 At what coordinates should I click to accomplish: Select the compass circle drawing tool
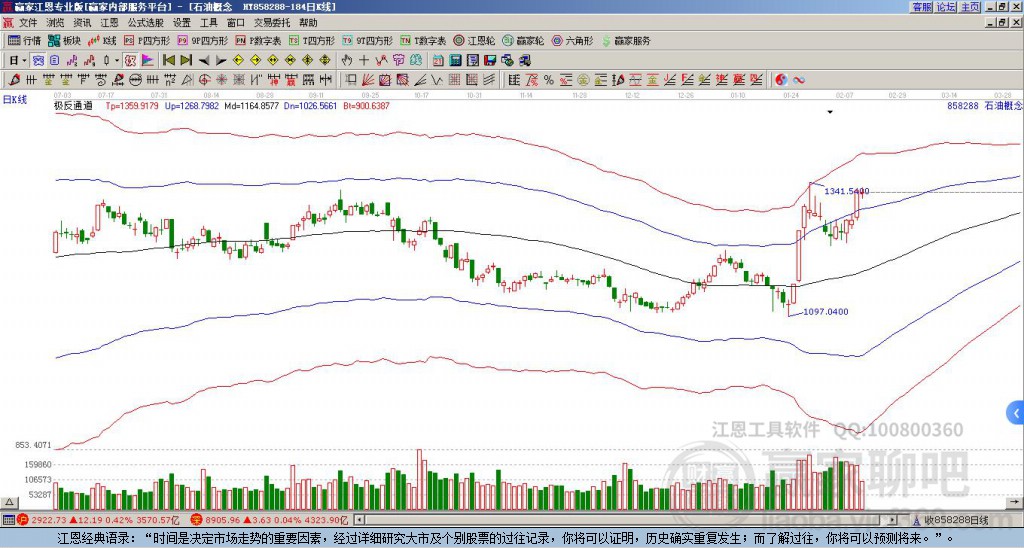click(x=135, y=80)
